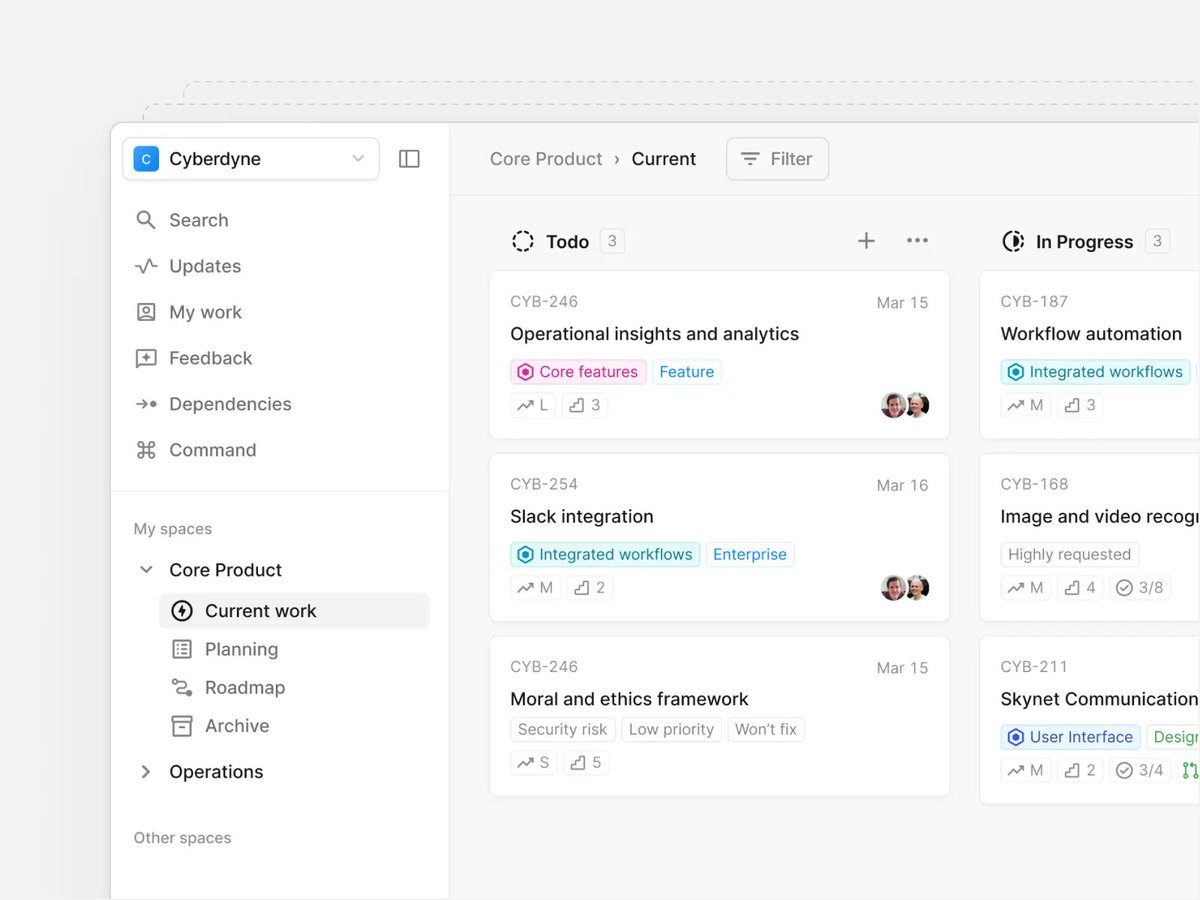
Task: Click the CYB-254 issue ID
Action: 544,484
